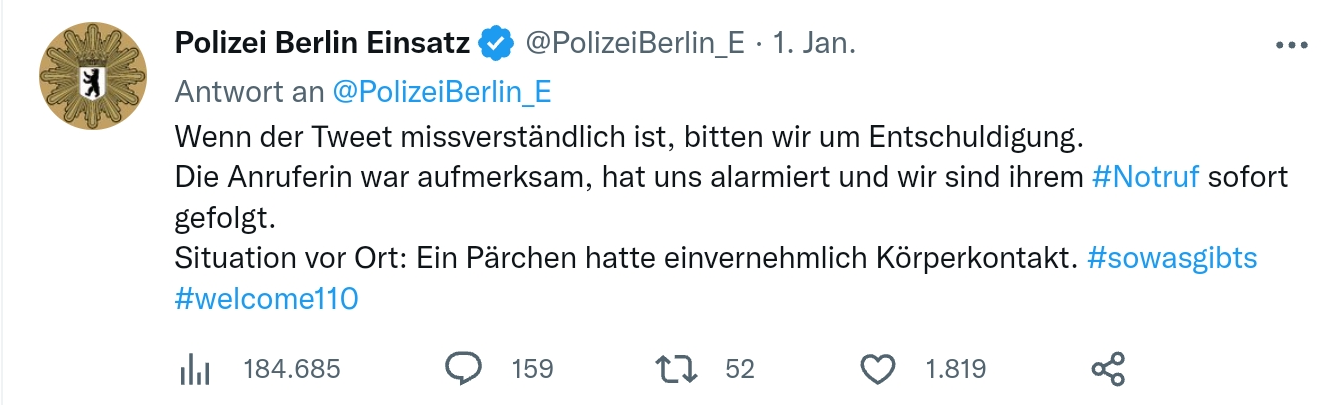Click the 184.685 views count

(x=292, y=369)
